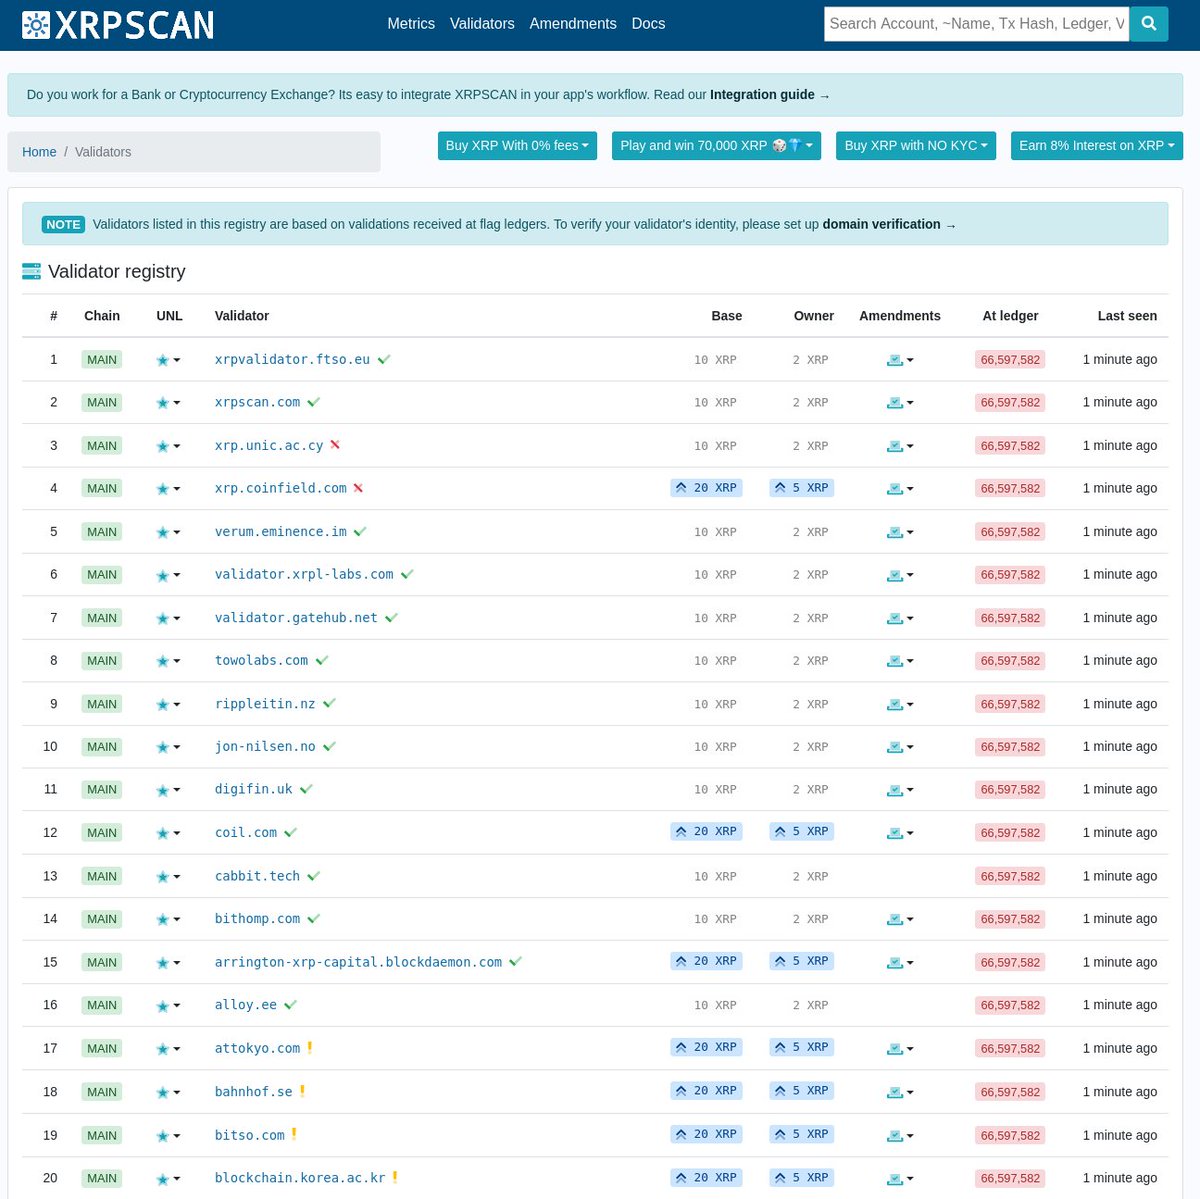
Task: Open Metrics in top navigation
Action: (411, 24)
